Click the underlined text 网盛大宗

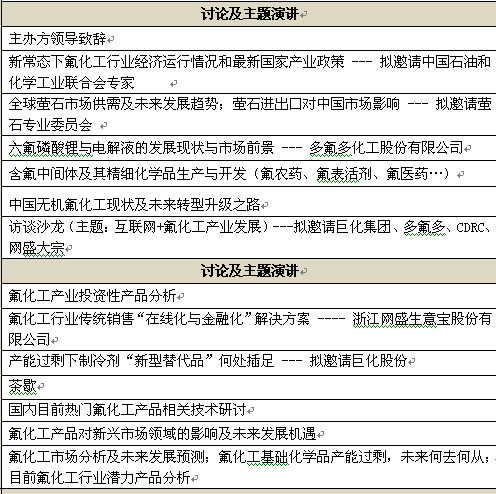pyautogui.click(x=37, y=248)
